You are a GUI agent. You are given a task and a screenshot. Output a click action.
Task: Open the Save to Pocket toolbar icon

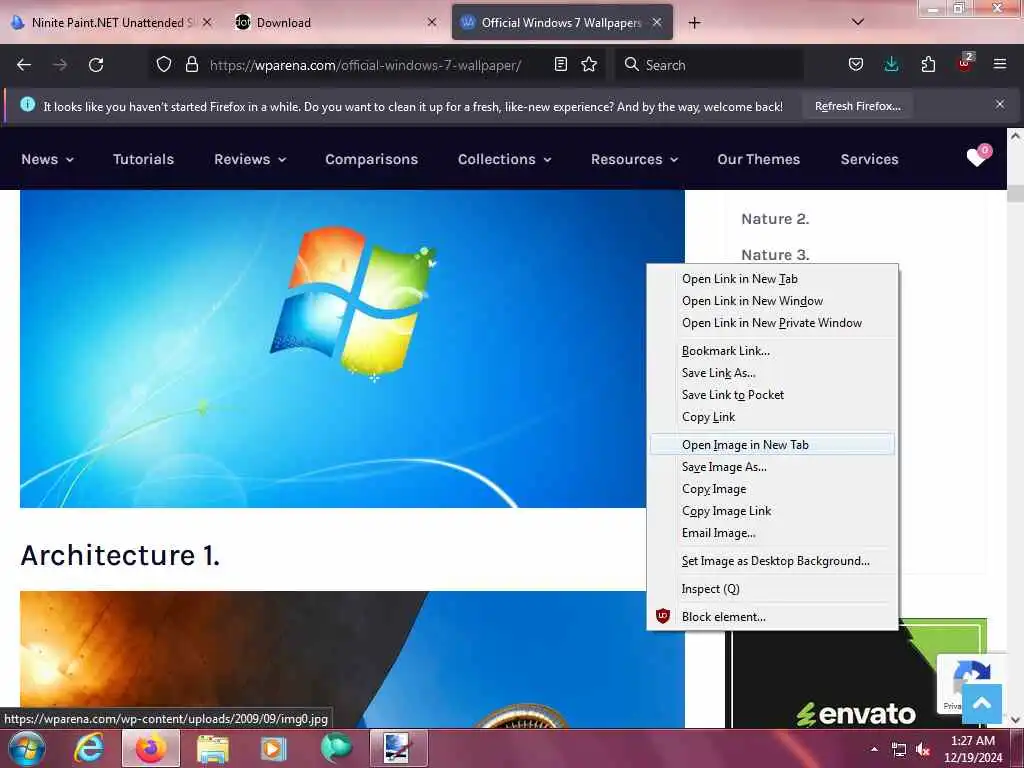(856, 65)
